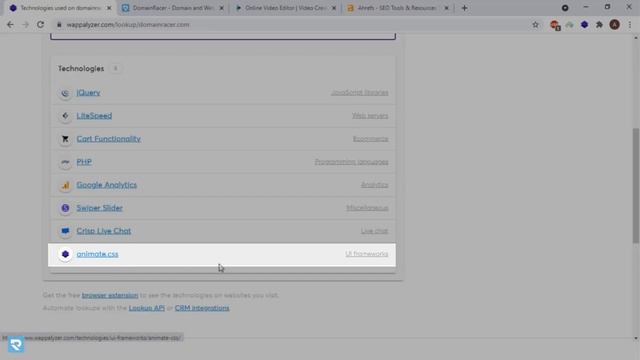Open the Google Analytics link
The width and height of the screenshot is (640, 360).
(107, 185)
